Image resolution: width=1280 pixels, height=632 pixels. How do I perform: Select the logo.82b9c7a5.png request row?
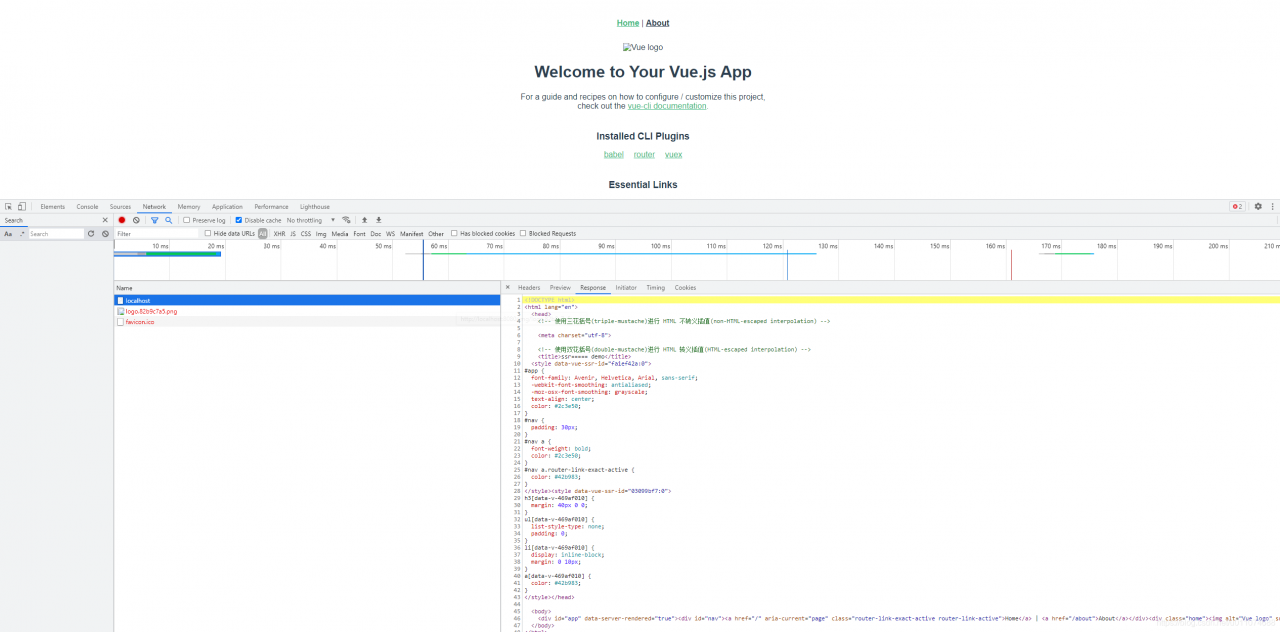[x=307, y=311]
